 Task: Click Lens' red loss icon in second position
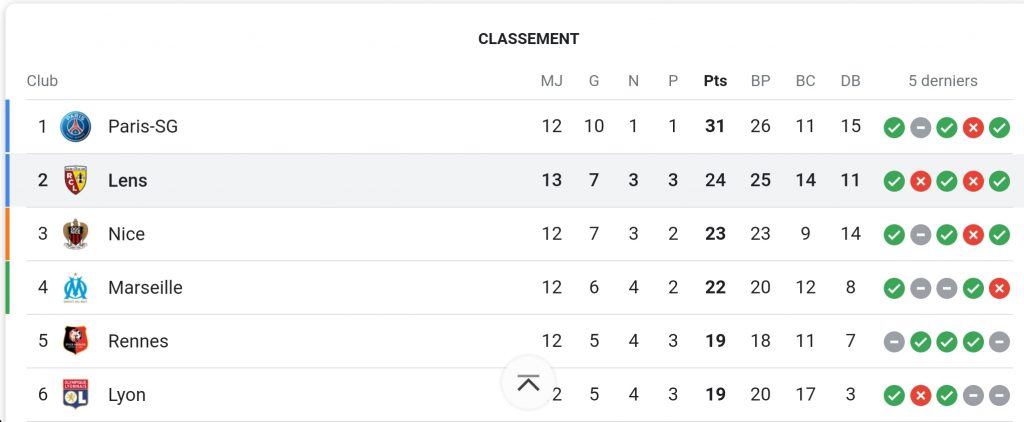point(921,181)
